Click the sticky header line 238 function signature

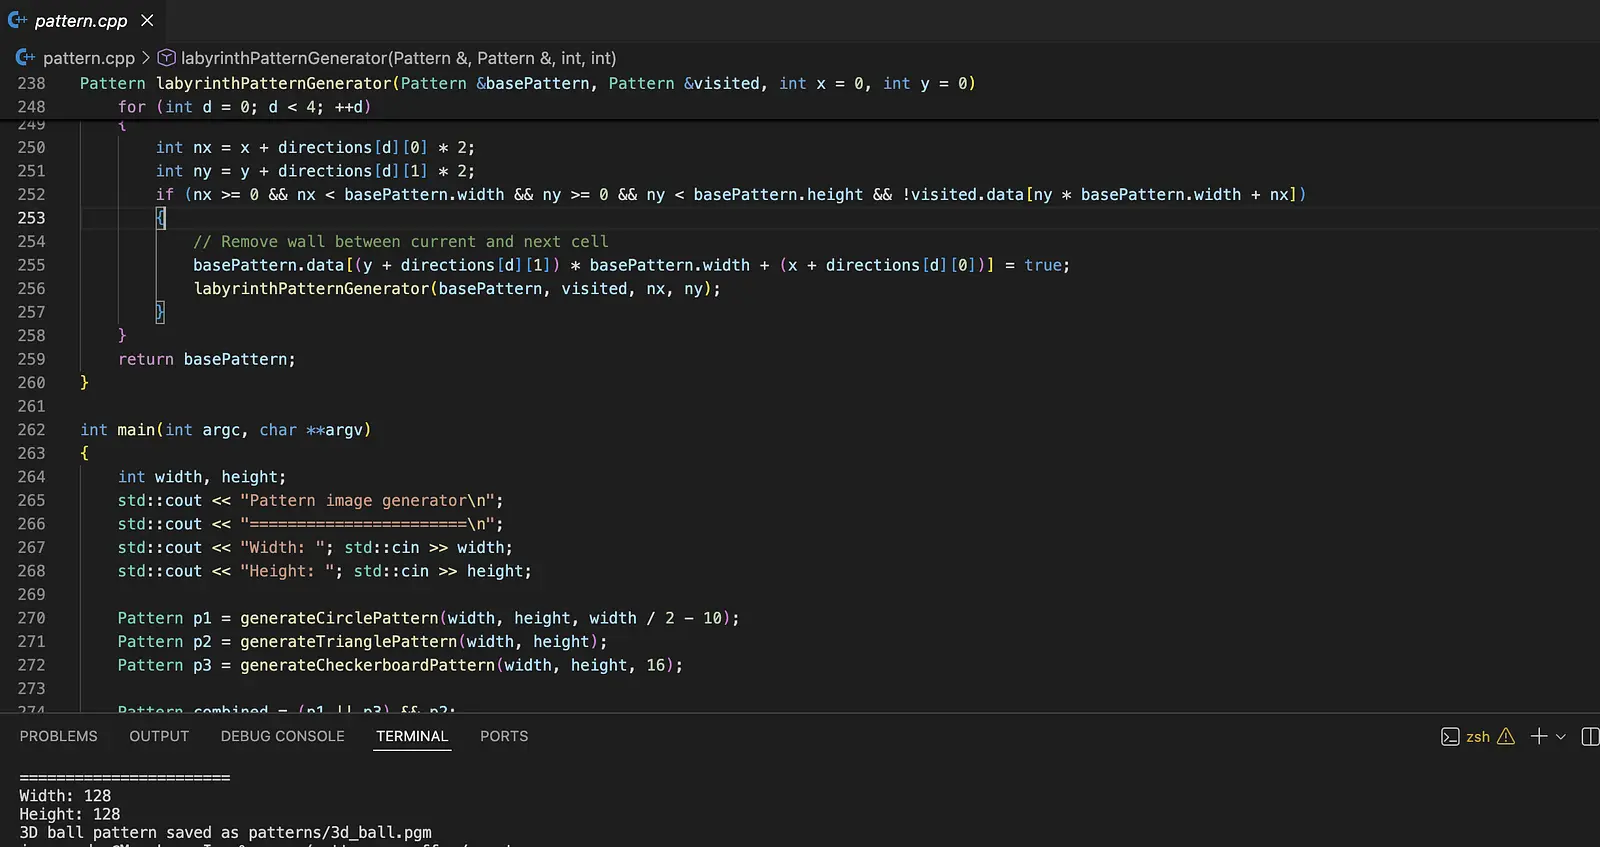click(x=527, y=83)
